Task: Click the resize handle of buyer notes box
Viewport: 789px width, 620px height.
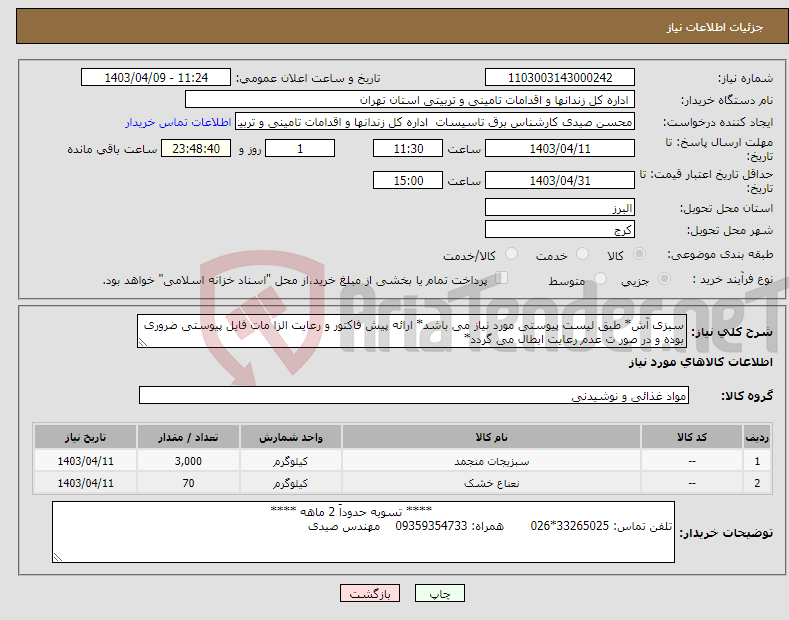Action: point(58,557)
